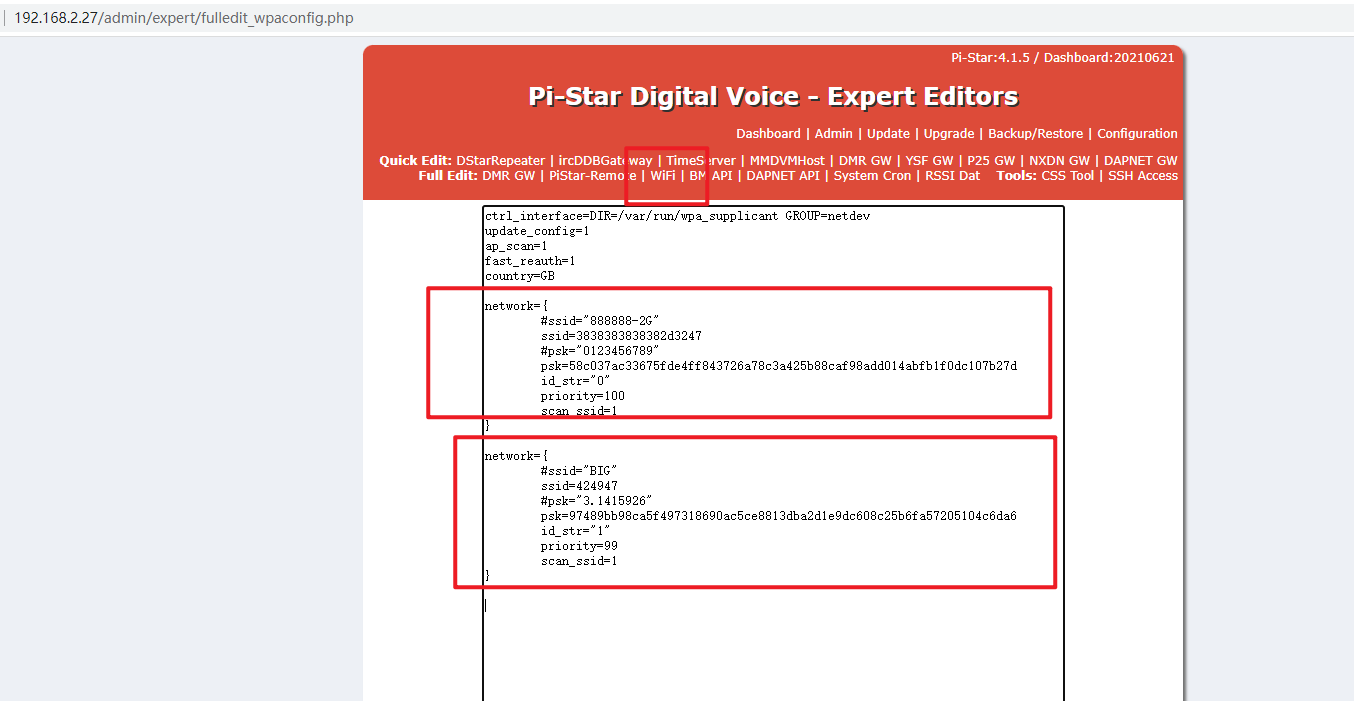This screenshot has height=701, width=1354.
Task: Click the Upgrade link
Action: point(949,134)
